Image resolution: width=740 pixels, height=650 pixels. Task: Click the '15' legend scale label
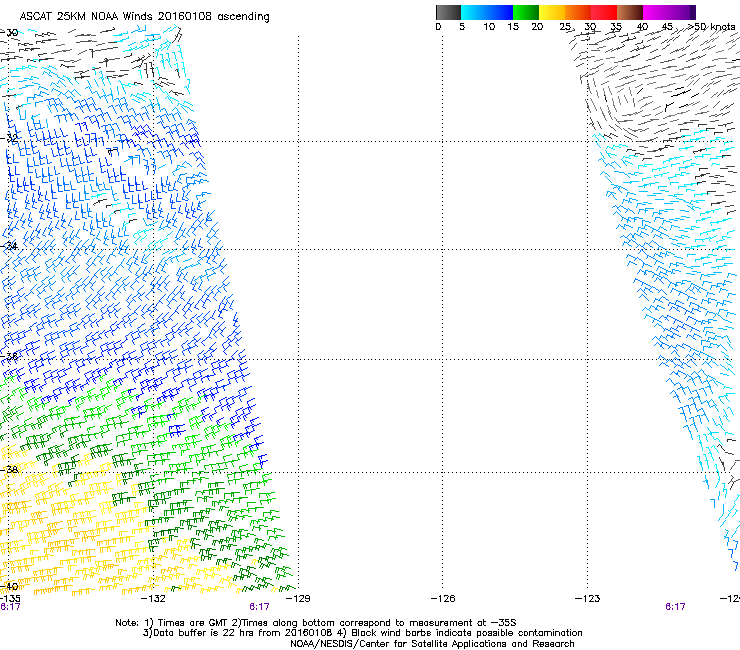[513, 27]
